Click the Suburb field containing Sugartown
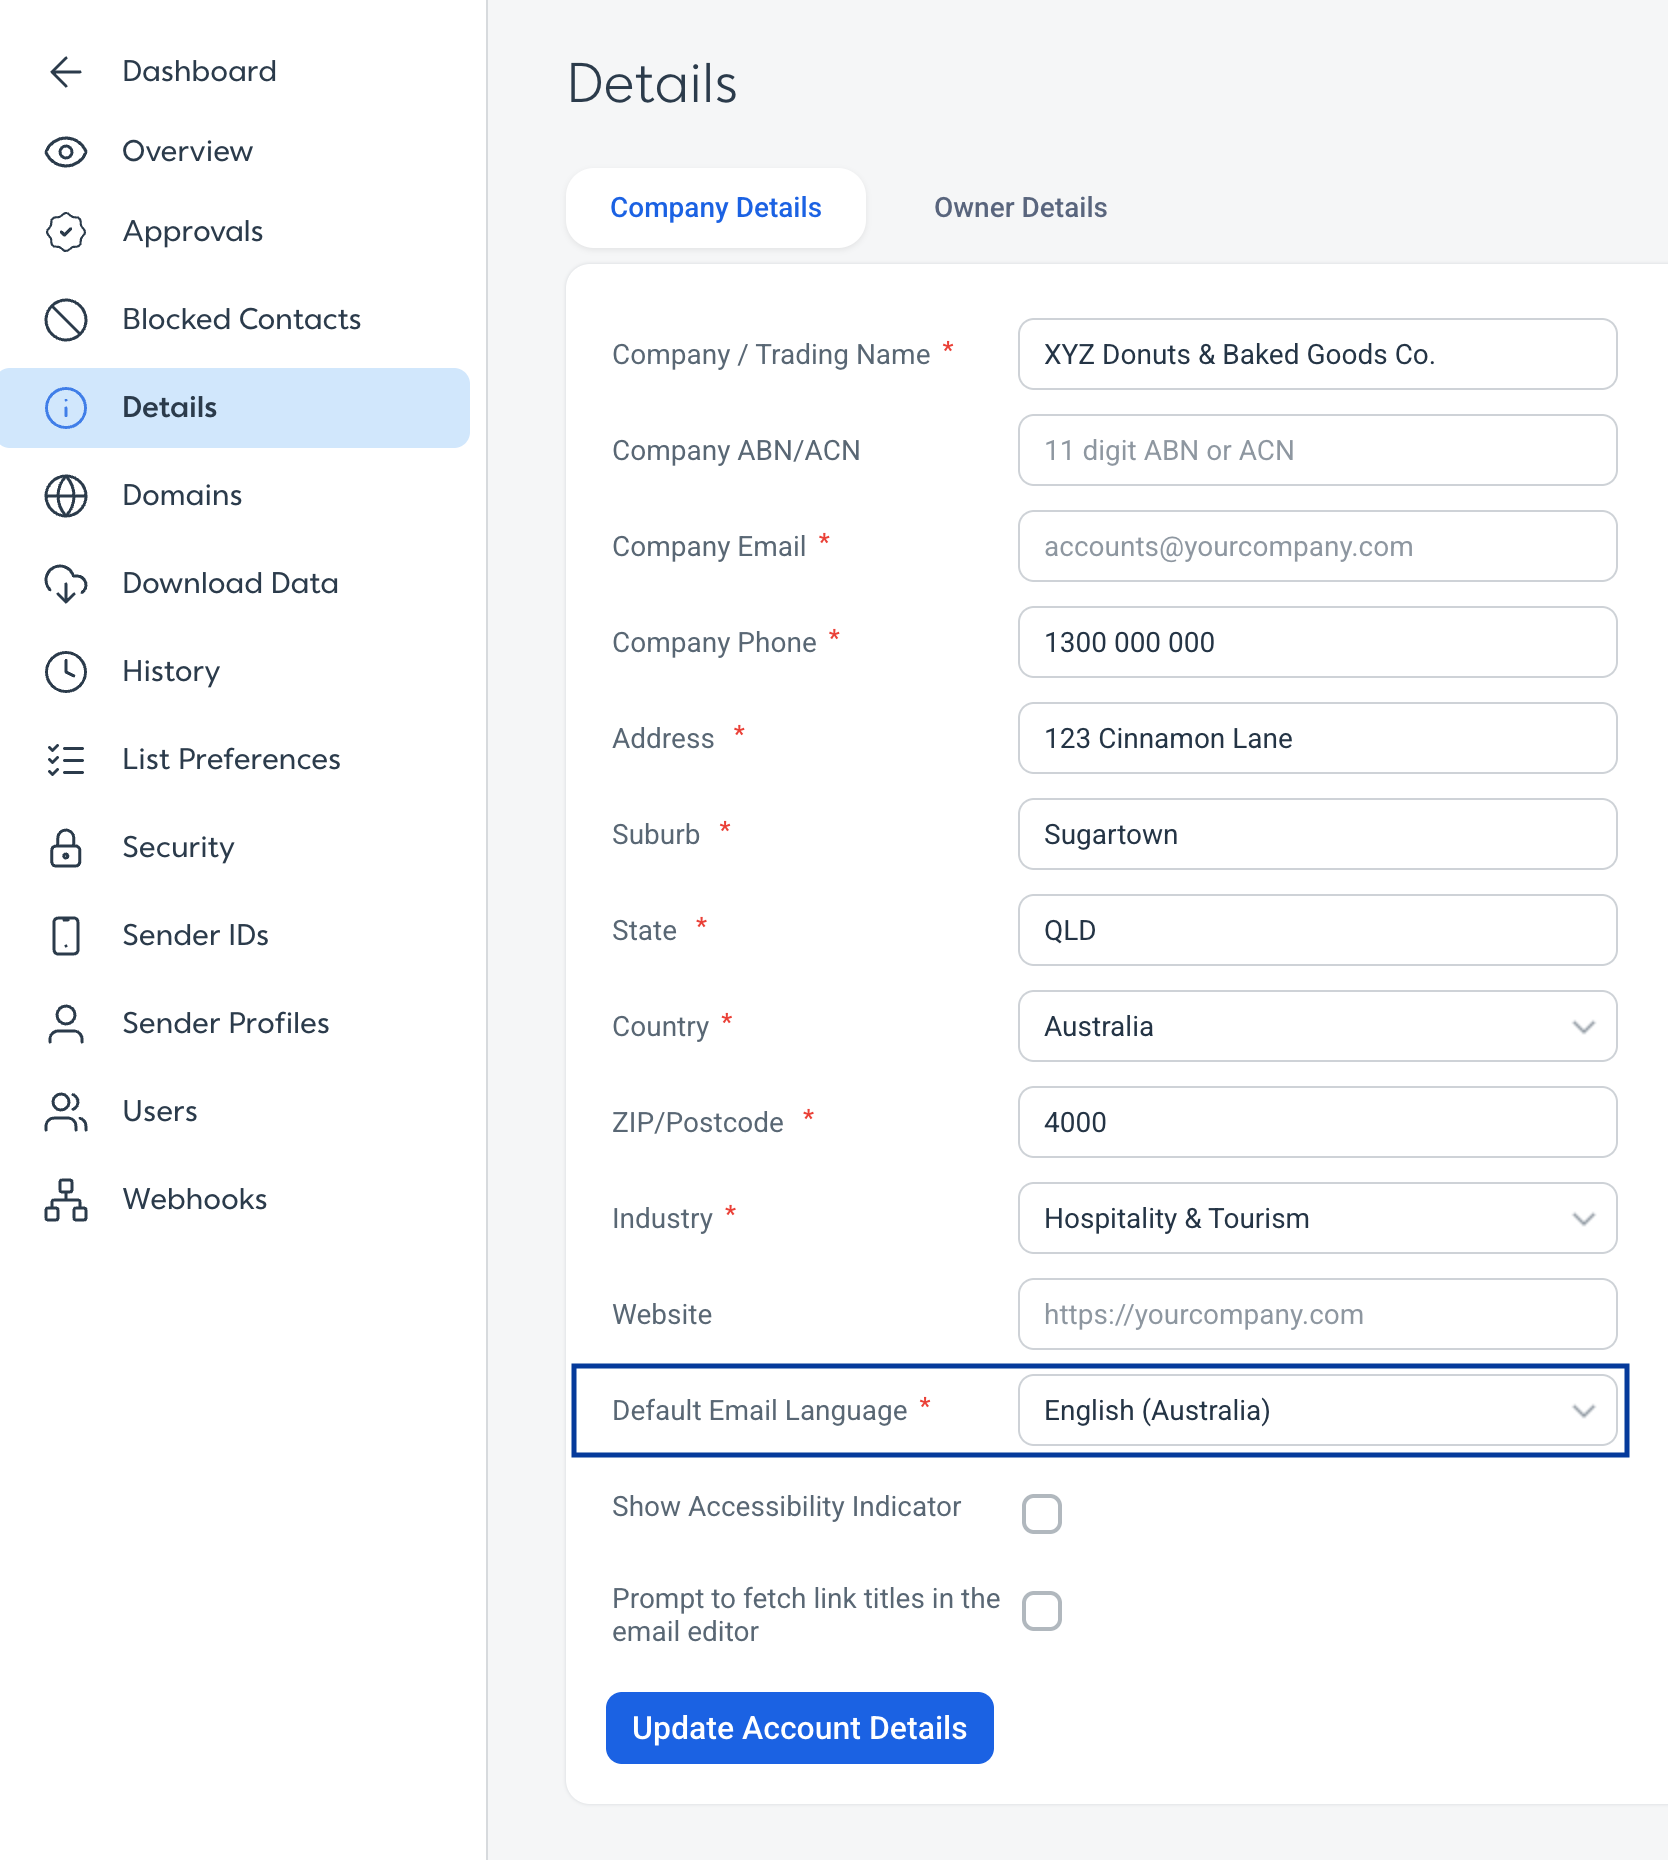This screenshot has width=1668, height=1860. (x=1317, y=834)
